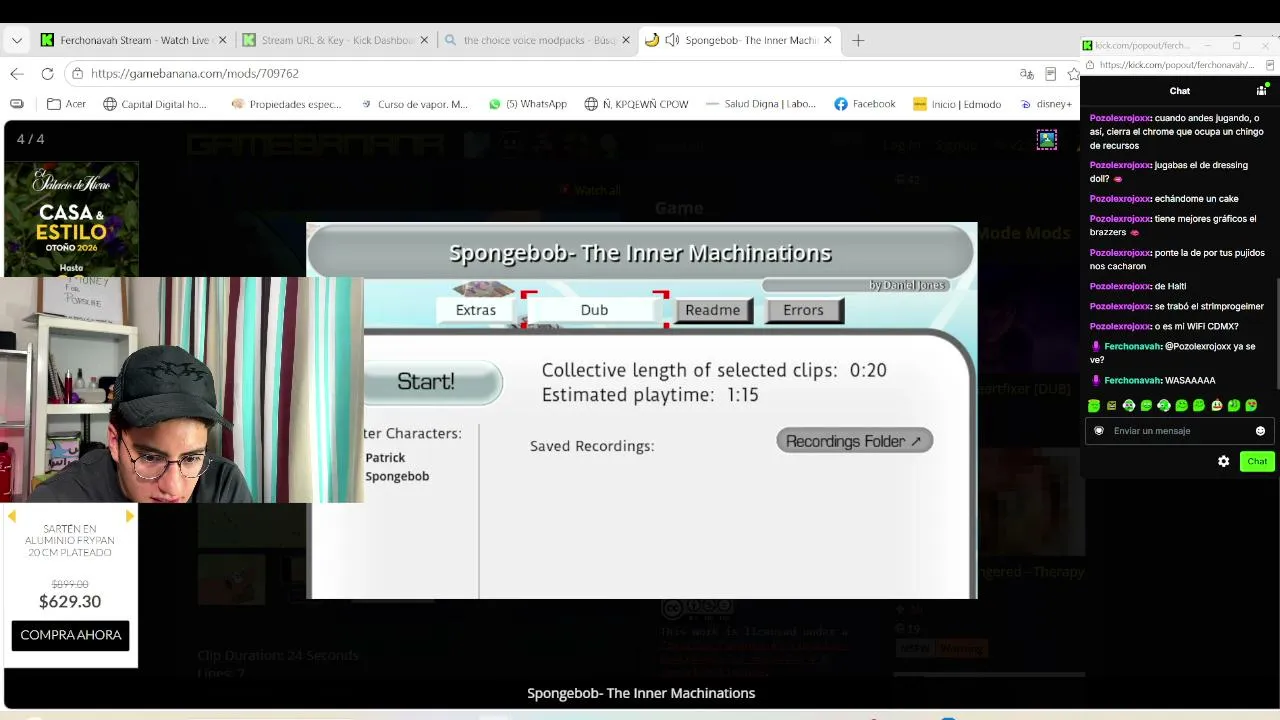This screenshot has width=1280, height=720.
Task: Click the first green emote in the emote row
Action: pyautogui.click(x=1094, y=406)
